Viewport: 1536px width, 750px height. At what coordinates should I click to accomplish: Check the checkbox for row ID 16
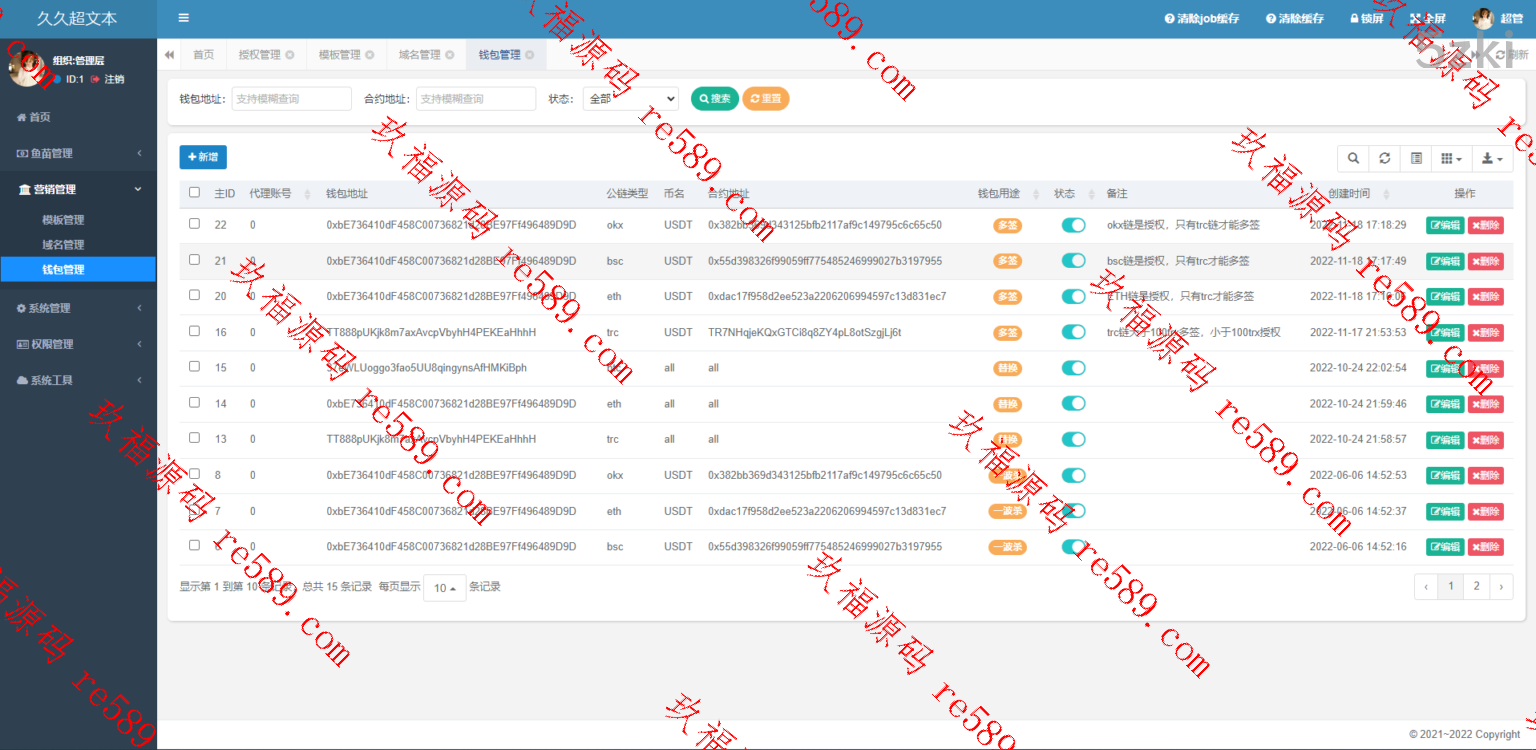pos(194,331)
